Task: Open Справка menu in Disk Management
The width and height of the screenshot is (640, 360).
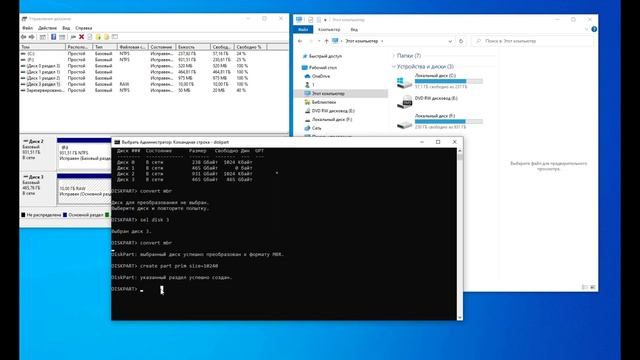Action: click(84, 28)
